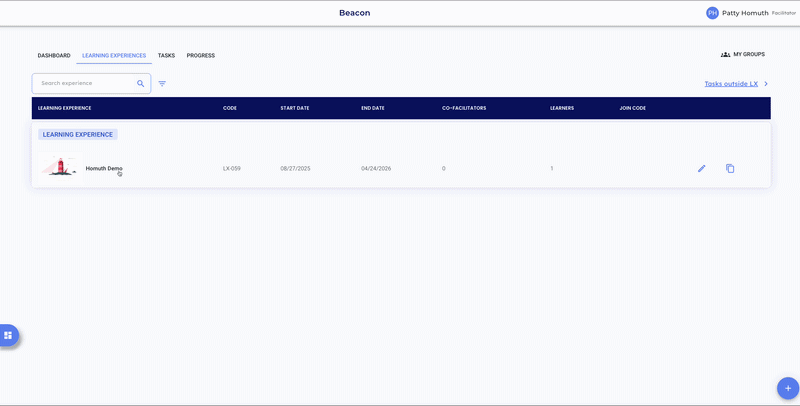Expand the chevron beside Tasks outside LX
The height and width of the screenshot is (406, 800).
click(x=766, y=84)
